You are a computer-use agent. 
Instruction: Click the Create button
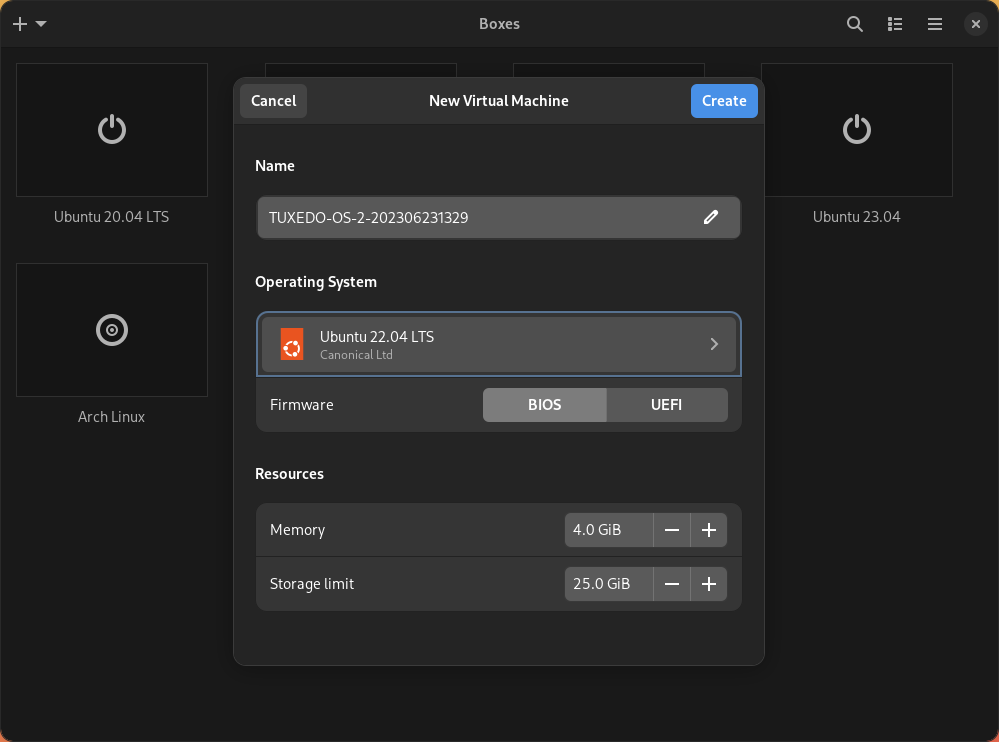(x=724, y=101)
